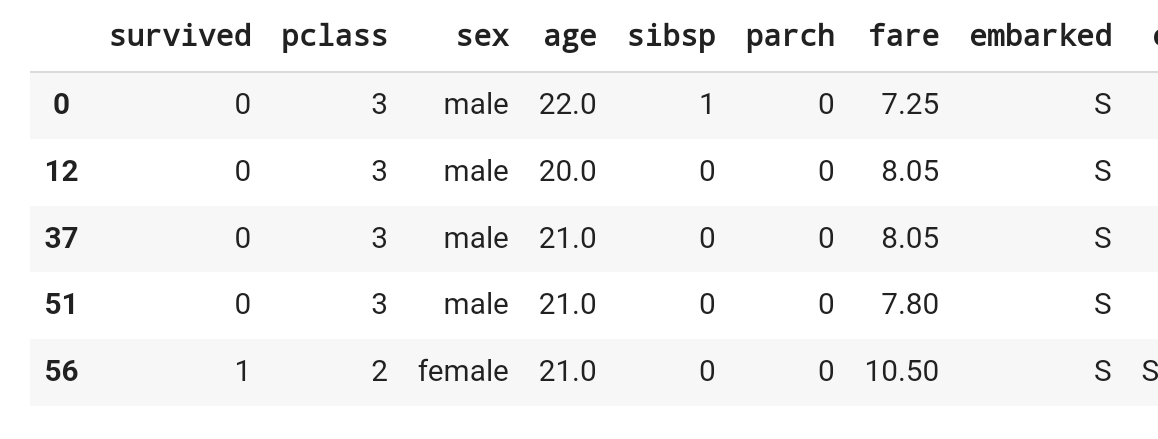Click the sibsp column header
Viewport: 1158px width, 439px height.
coord(671,35)
